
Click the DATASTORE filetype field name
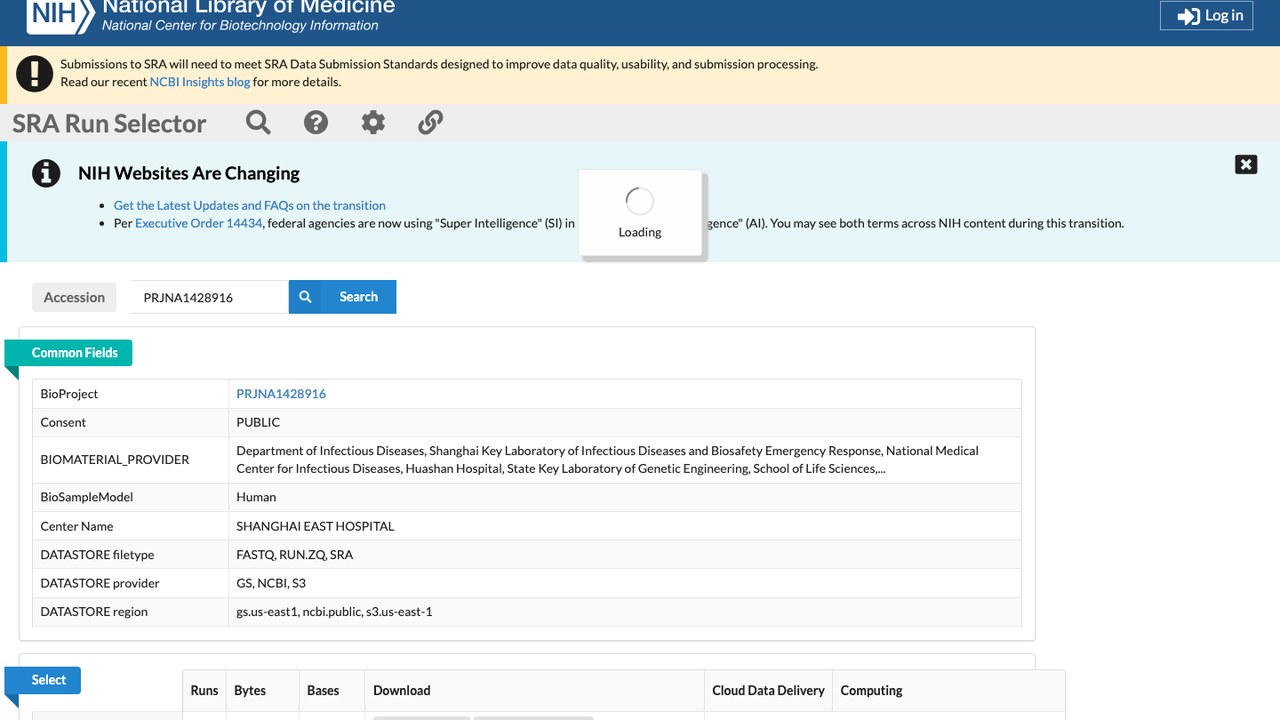97,555
